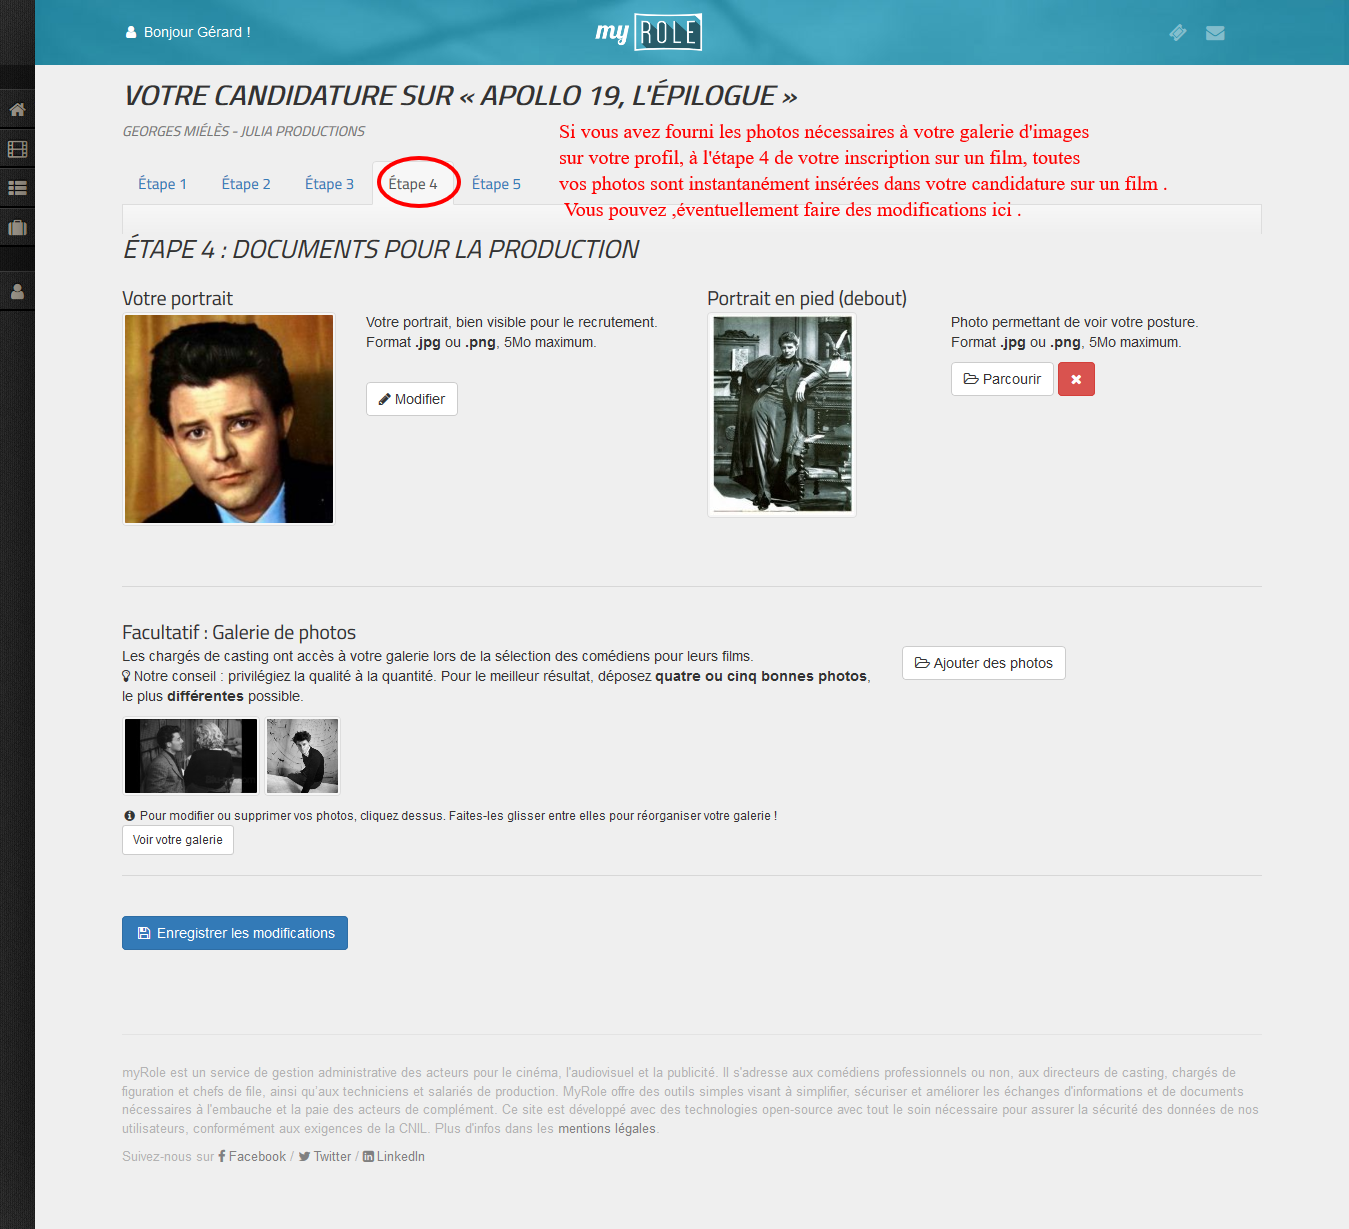Click Ajouter des photos button

pos(984,663)
